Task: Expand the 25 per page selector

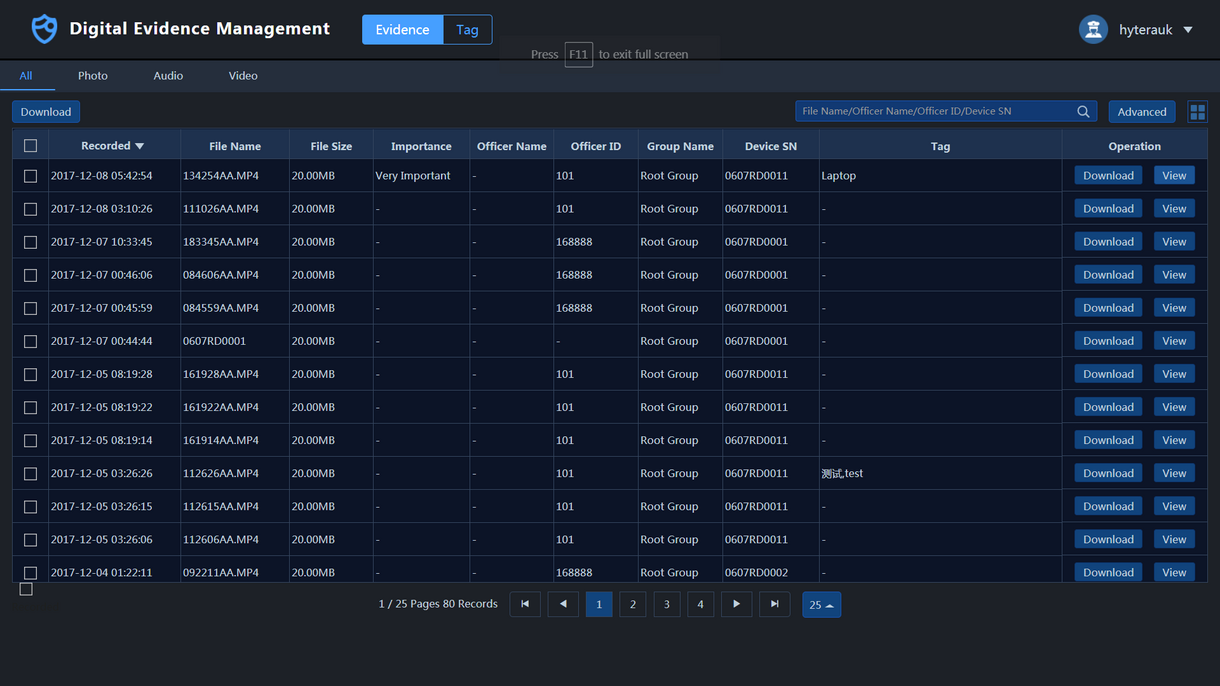Action: pos(821,605)
